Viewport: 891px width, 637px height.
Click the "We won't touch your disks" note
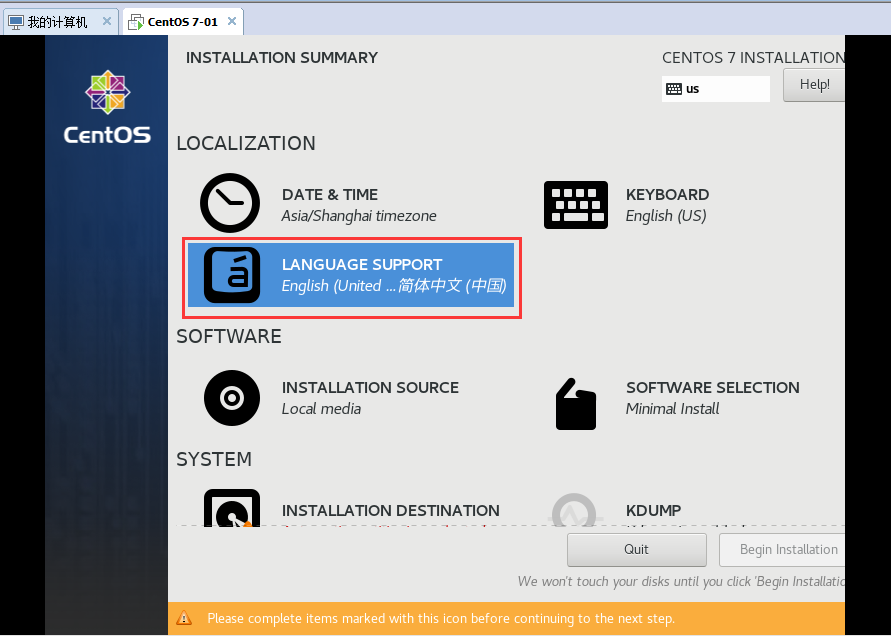click(x=681, y=581)
